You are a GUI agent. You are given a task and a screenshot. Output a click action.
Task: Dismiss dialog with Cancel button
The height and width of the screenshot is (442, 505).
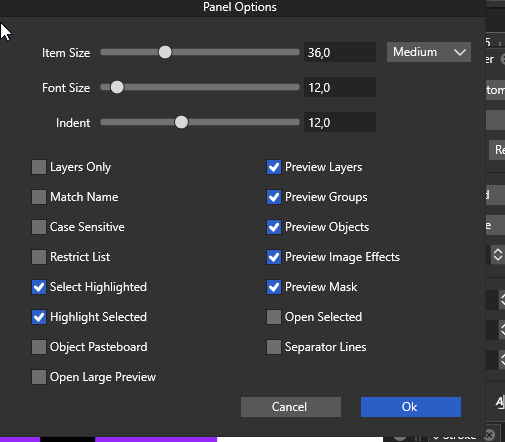click(x=291, y=407)
